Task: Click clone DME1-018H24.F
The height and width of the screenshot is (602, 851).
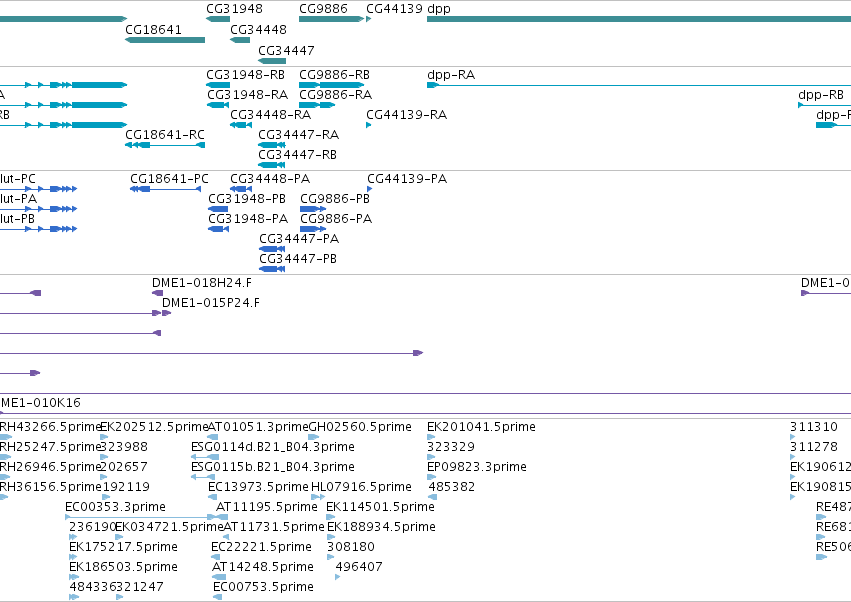Action: pyautogui.click(x=202, y=283)
